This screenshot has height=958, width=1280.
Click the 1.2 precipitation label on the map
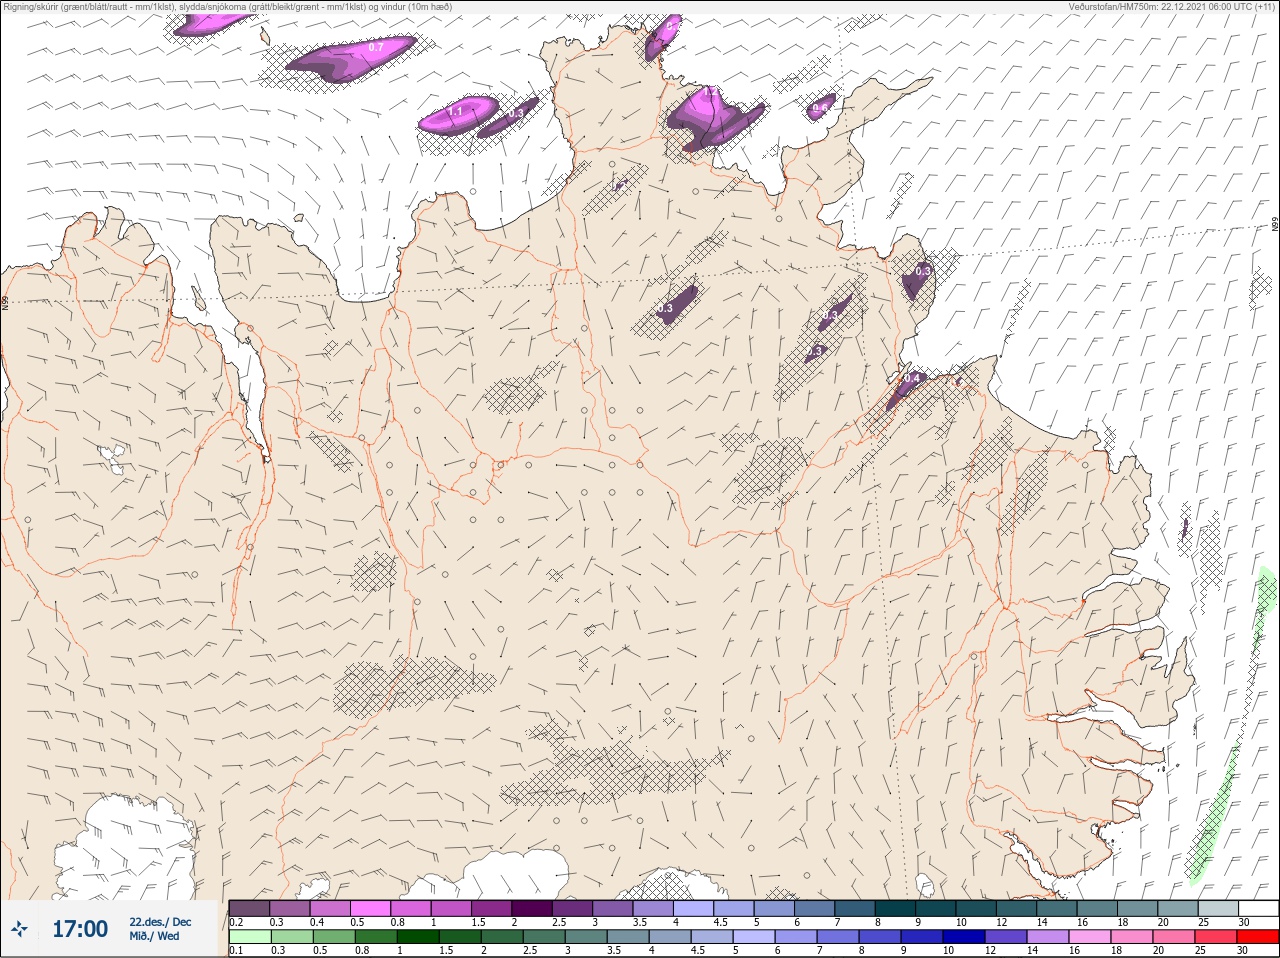[711, 92]
